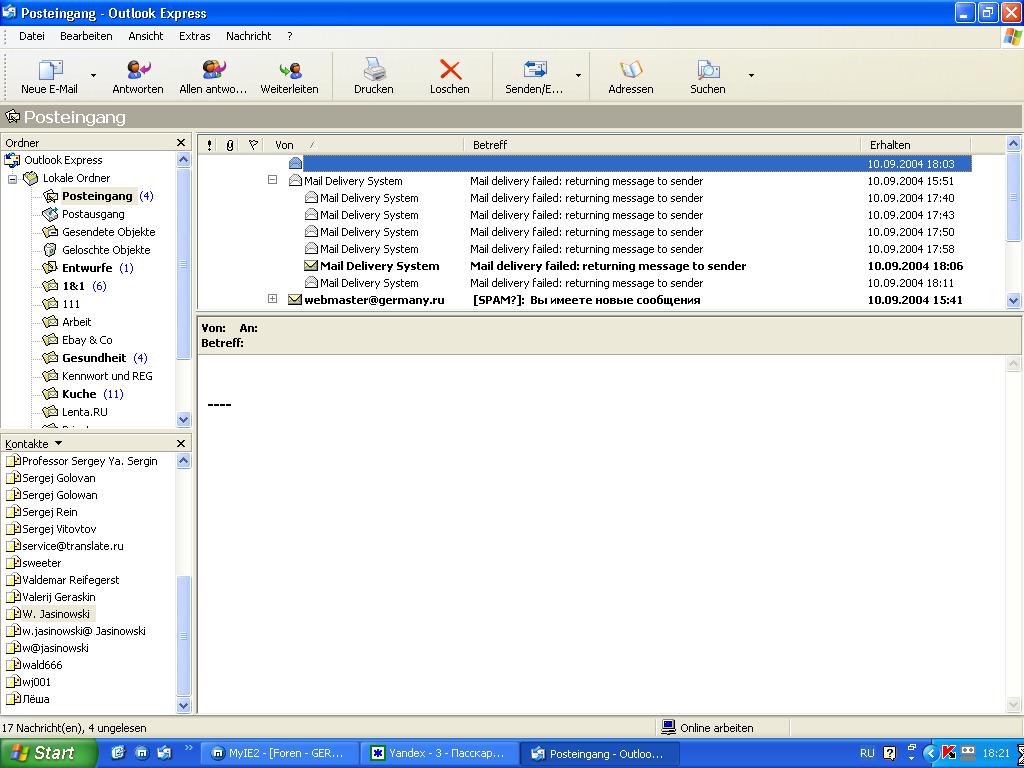Open the Gesendete Objekte folder
Image resolution: width=1024 pixels, height=768 pixels.
(x=99, y=232)
